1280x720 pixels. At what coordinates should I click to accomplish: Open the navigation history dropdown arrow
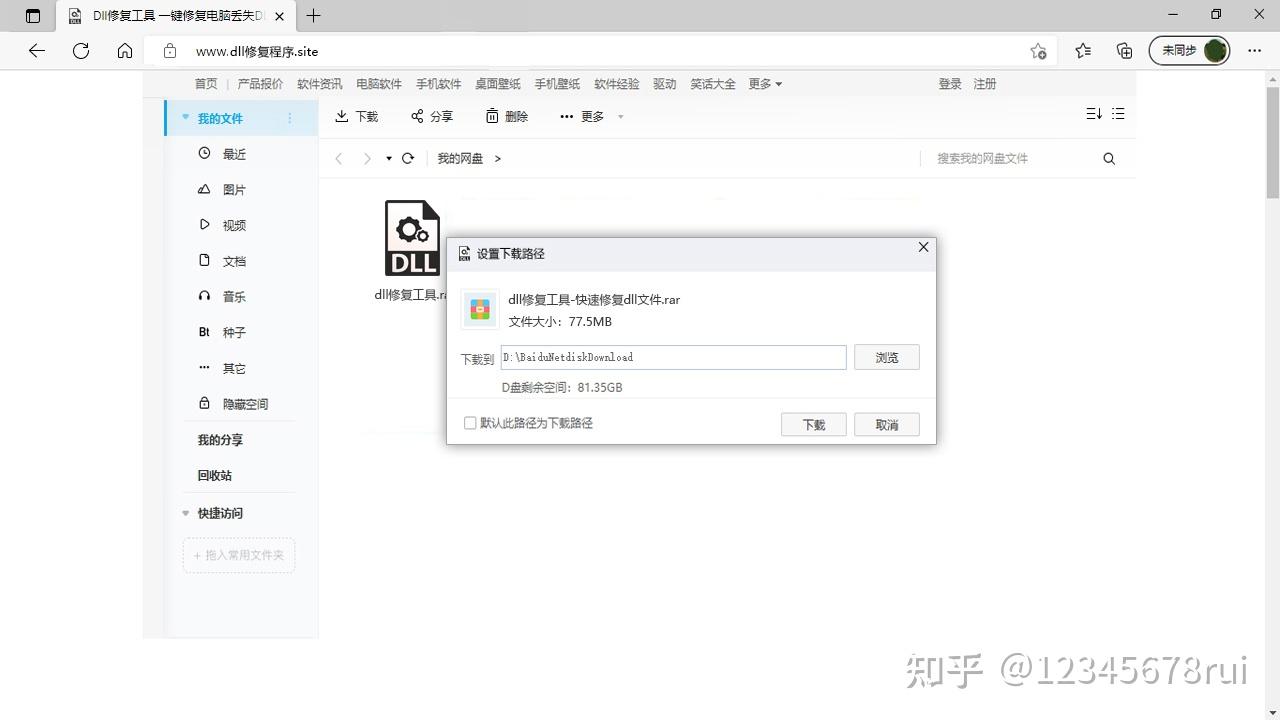click(x=389, y=158)
